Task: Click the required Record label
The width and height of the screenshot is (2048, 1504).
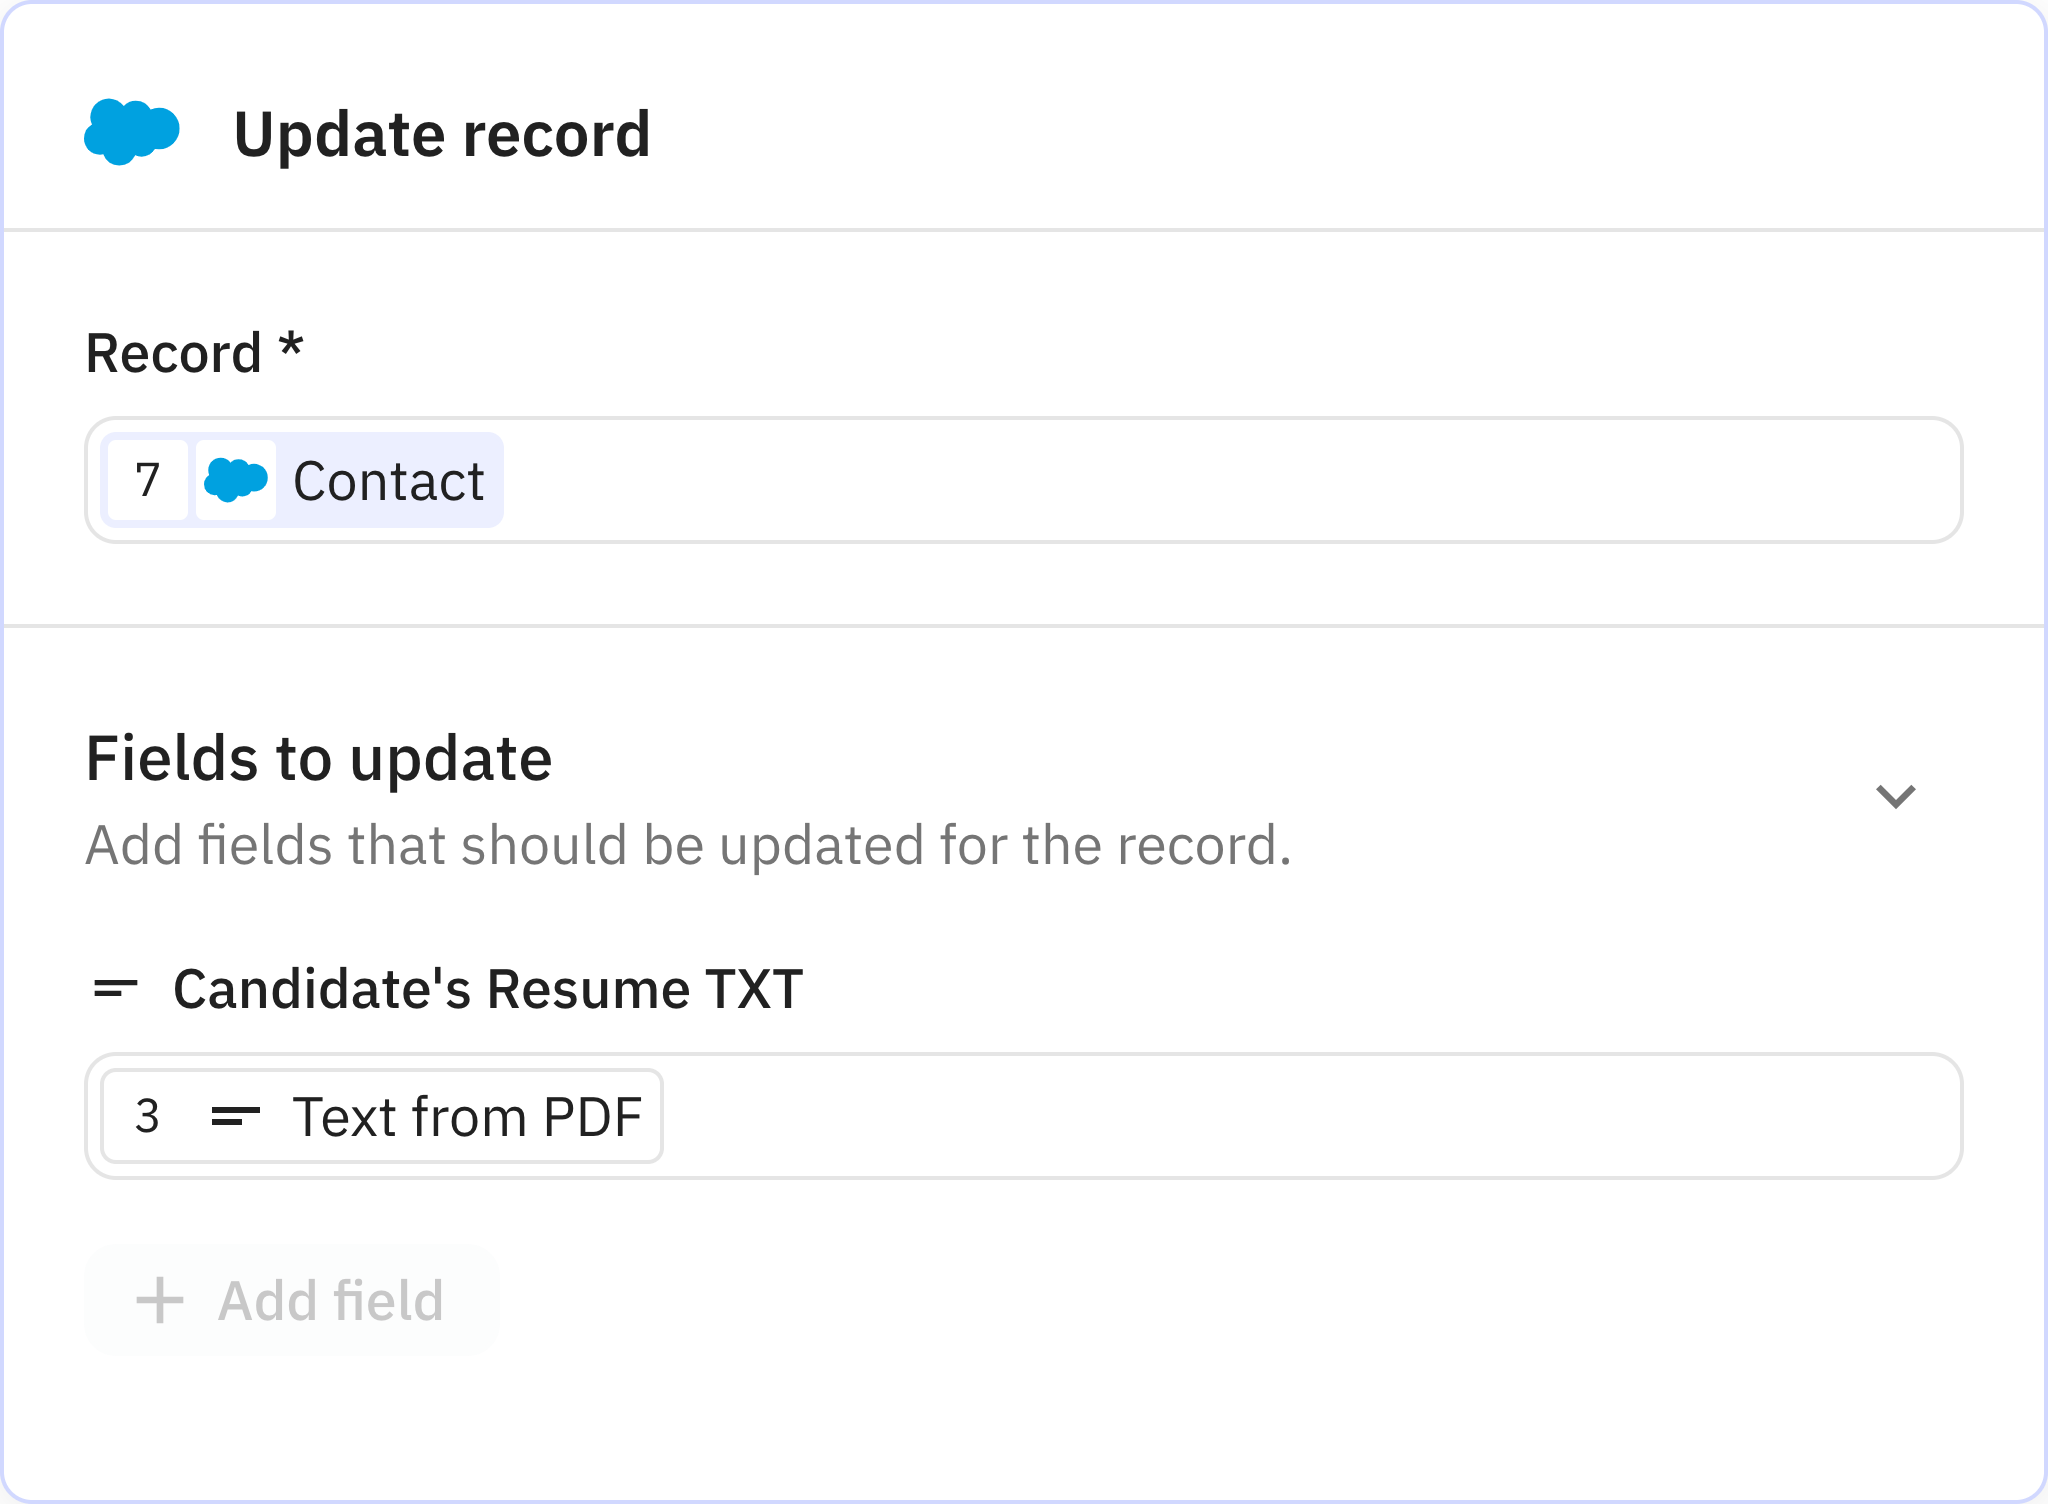Action: 193,351
